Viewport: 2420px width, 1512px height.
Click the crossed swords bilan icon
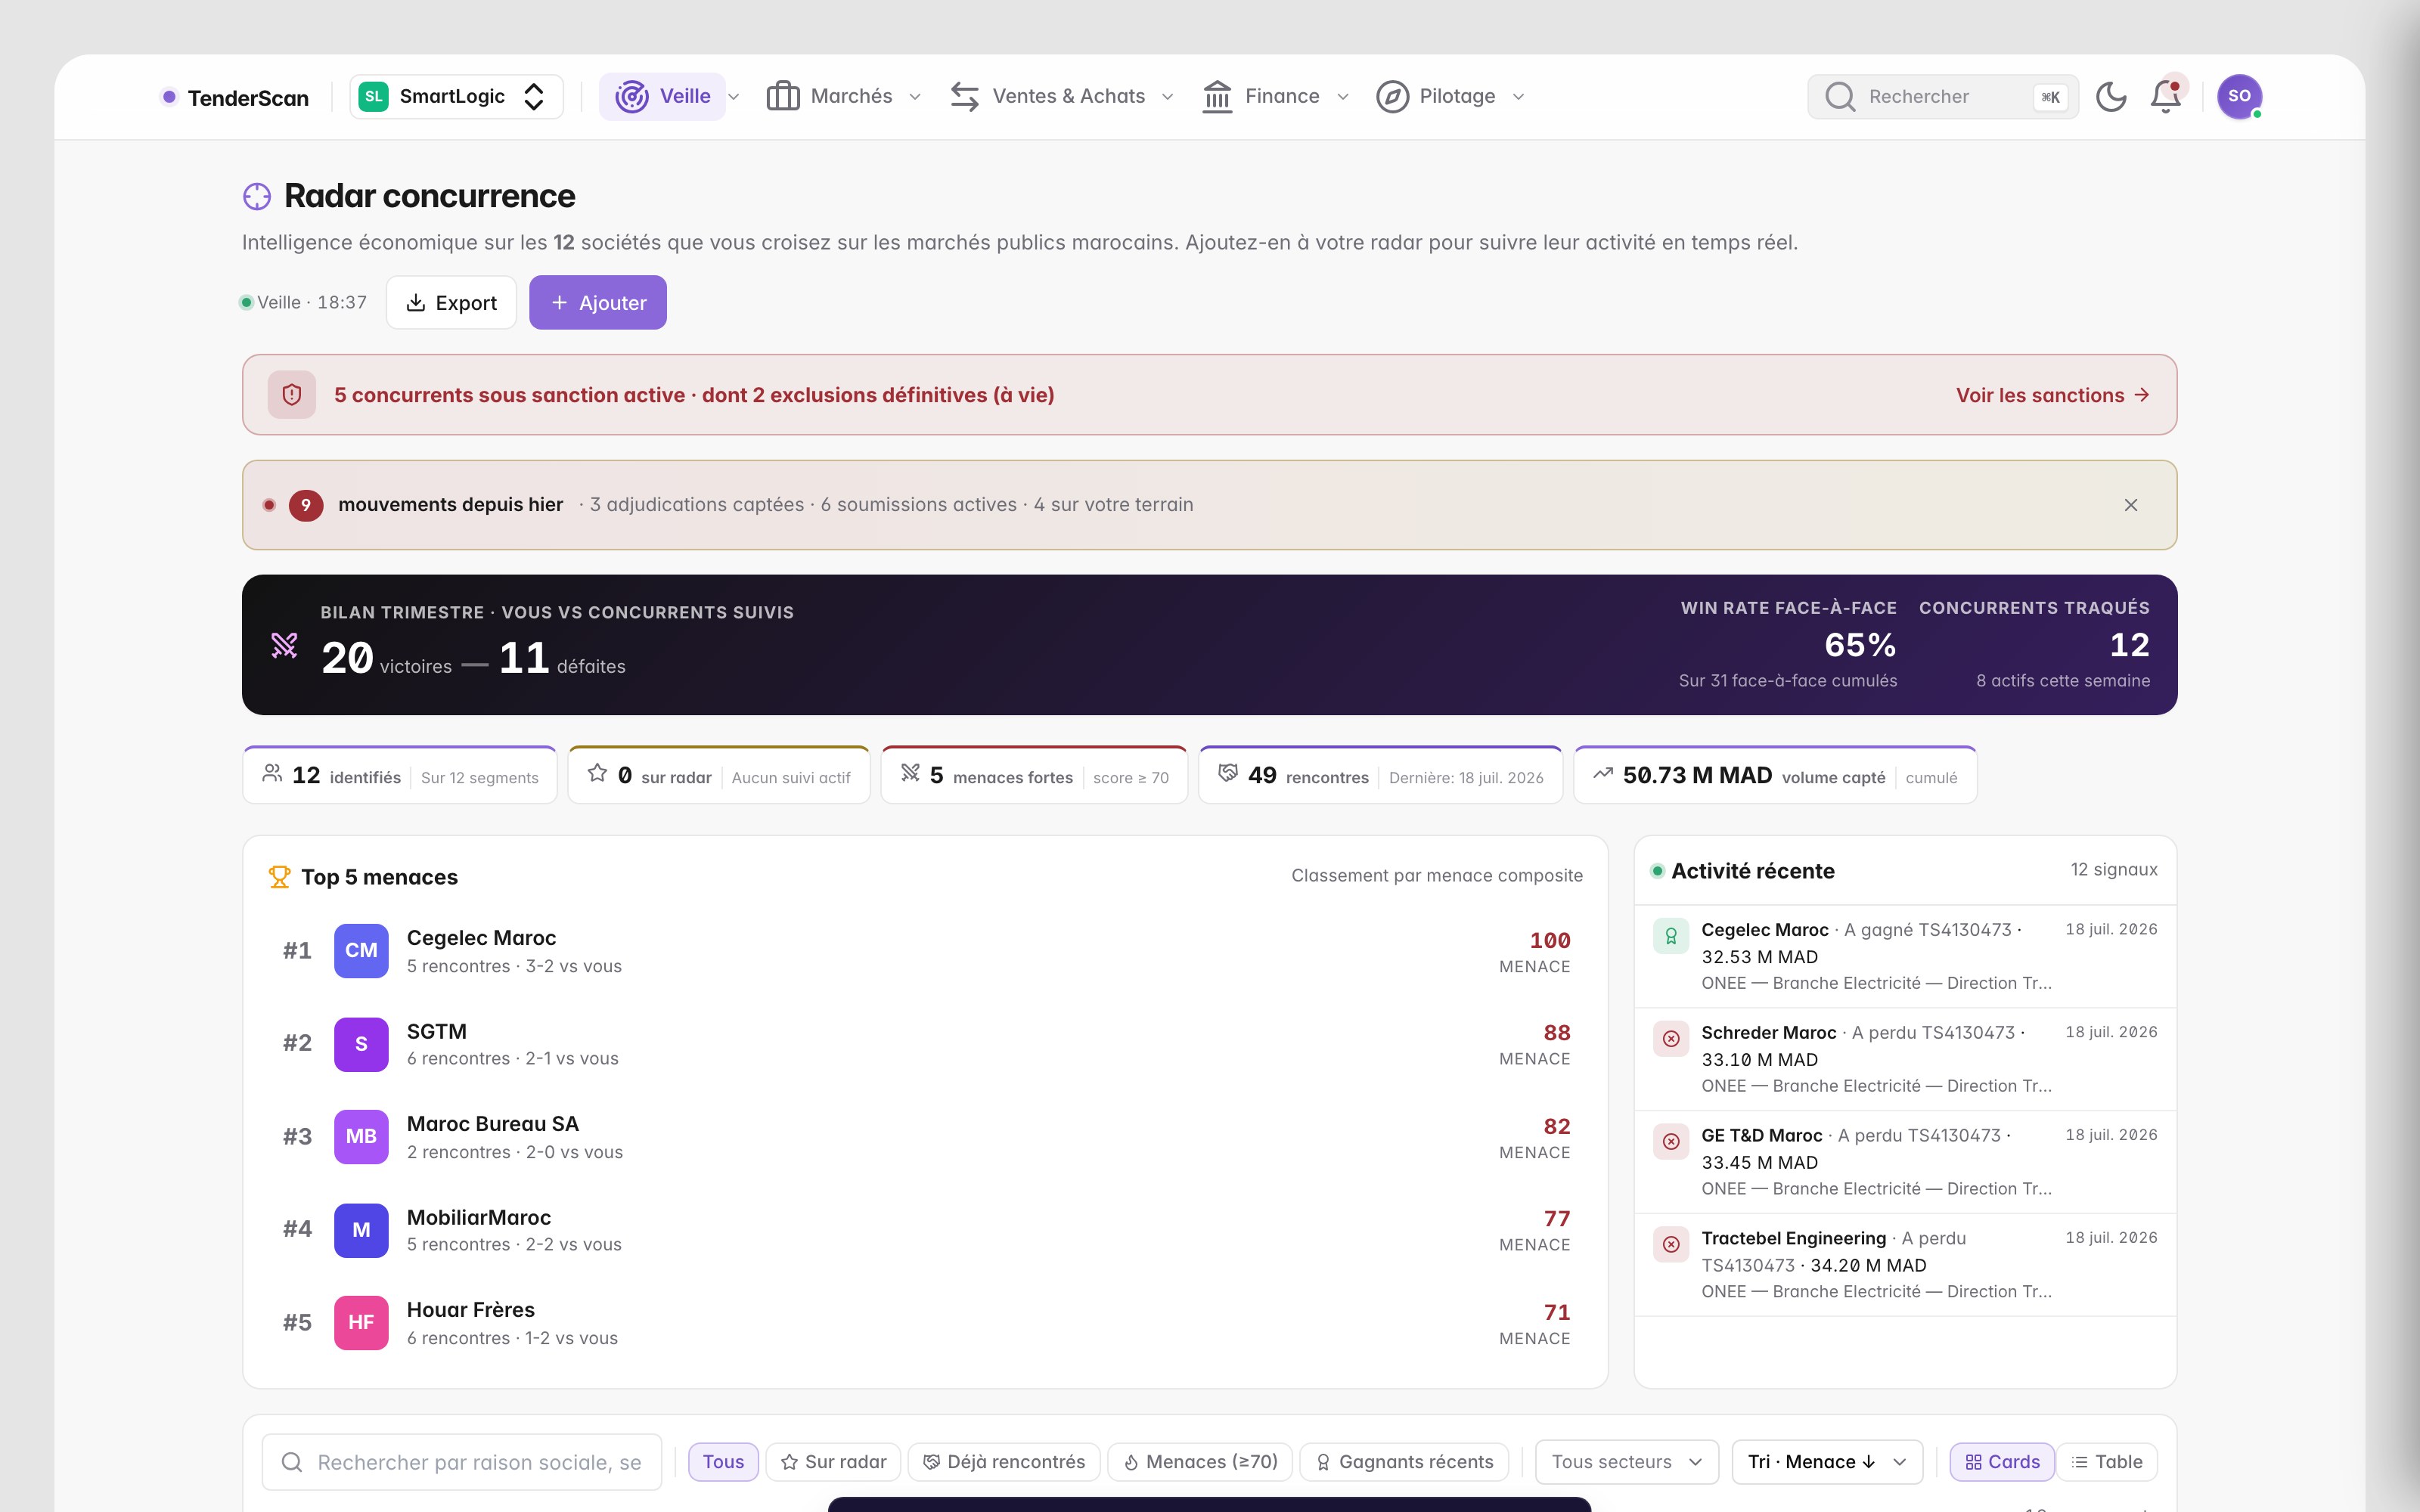coord(285,645)
